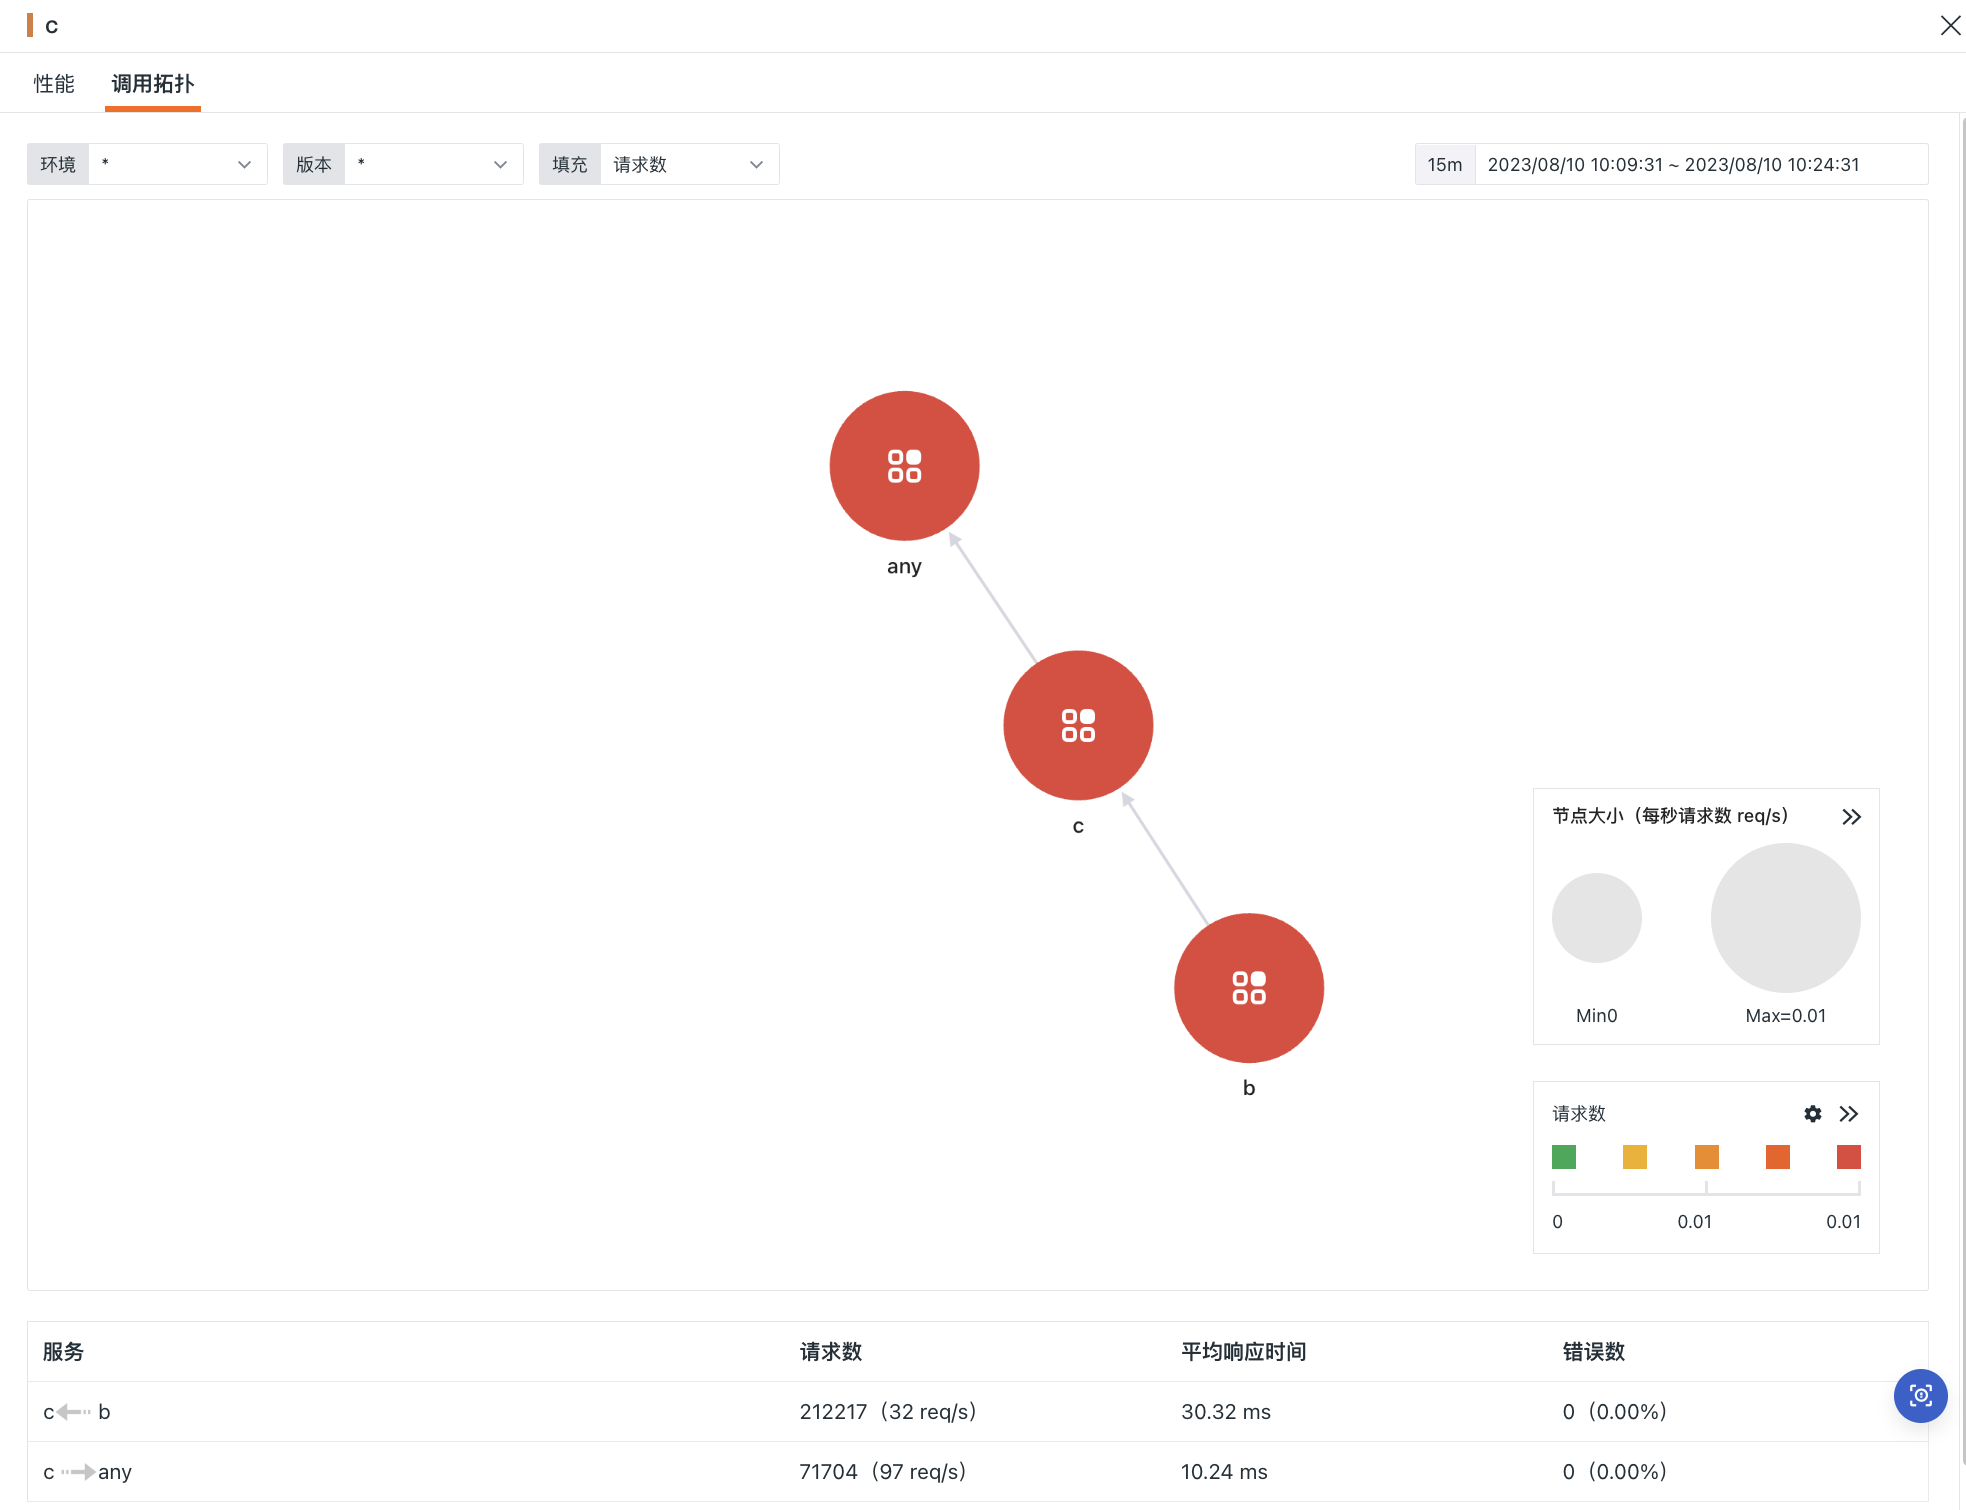The image size is (1966, 1510).
Task: Click the 错误数 column header
Action: [x=1593, y=1352]
